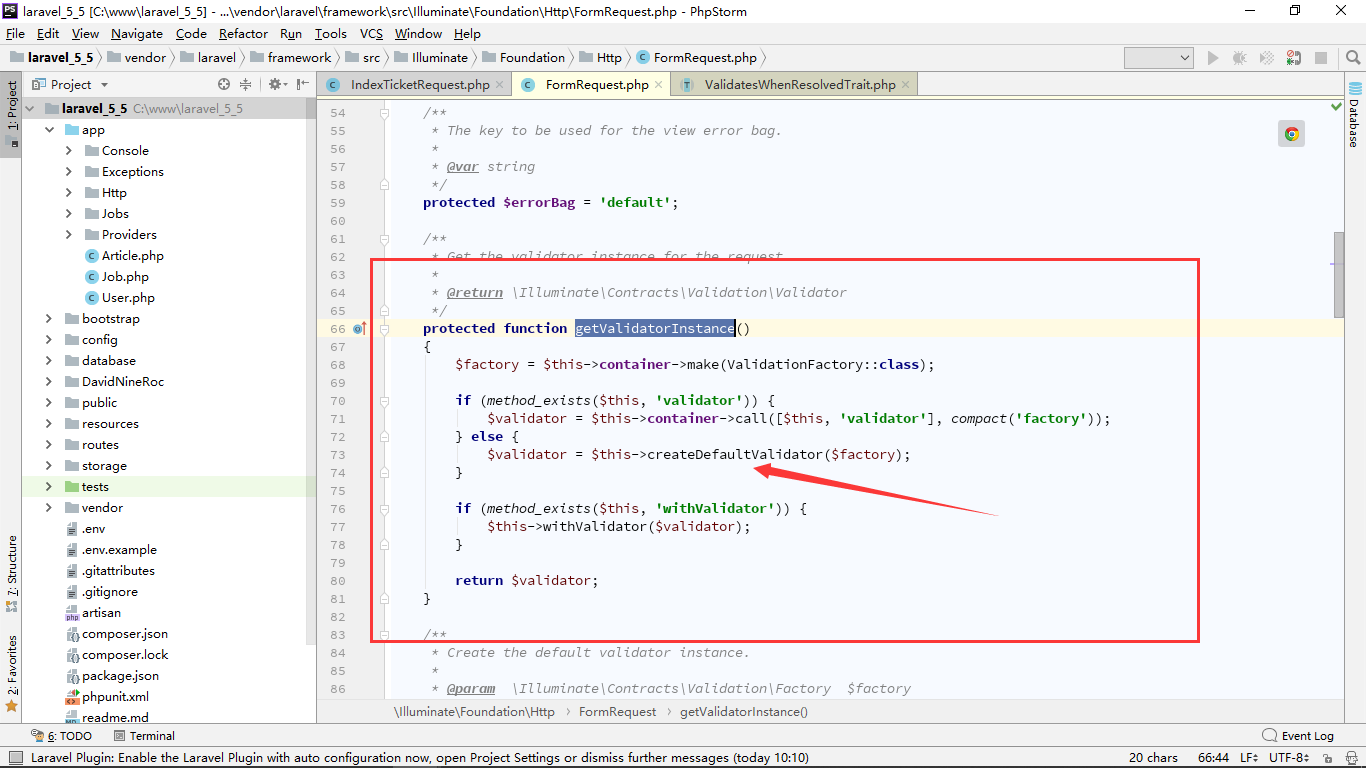Open the inspector (Hector) icon in status bar
This screenshot has height=768, width=1366.
point(1354,758)
